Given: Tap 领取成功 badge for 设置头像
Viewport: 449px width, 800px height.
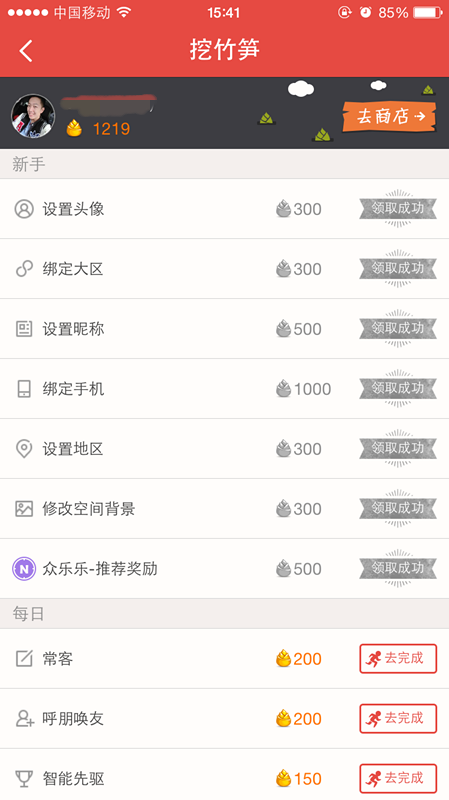Looking at the screenshot, I should 398,209.
